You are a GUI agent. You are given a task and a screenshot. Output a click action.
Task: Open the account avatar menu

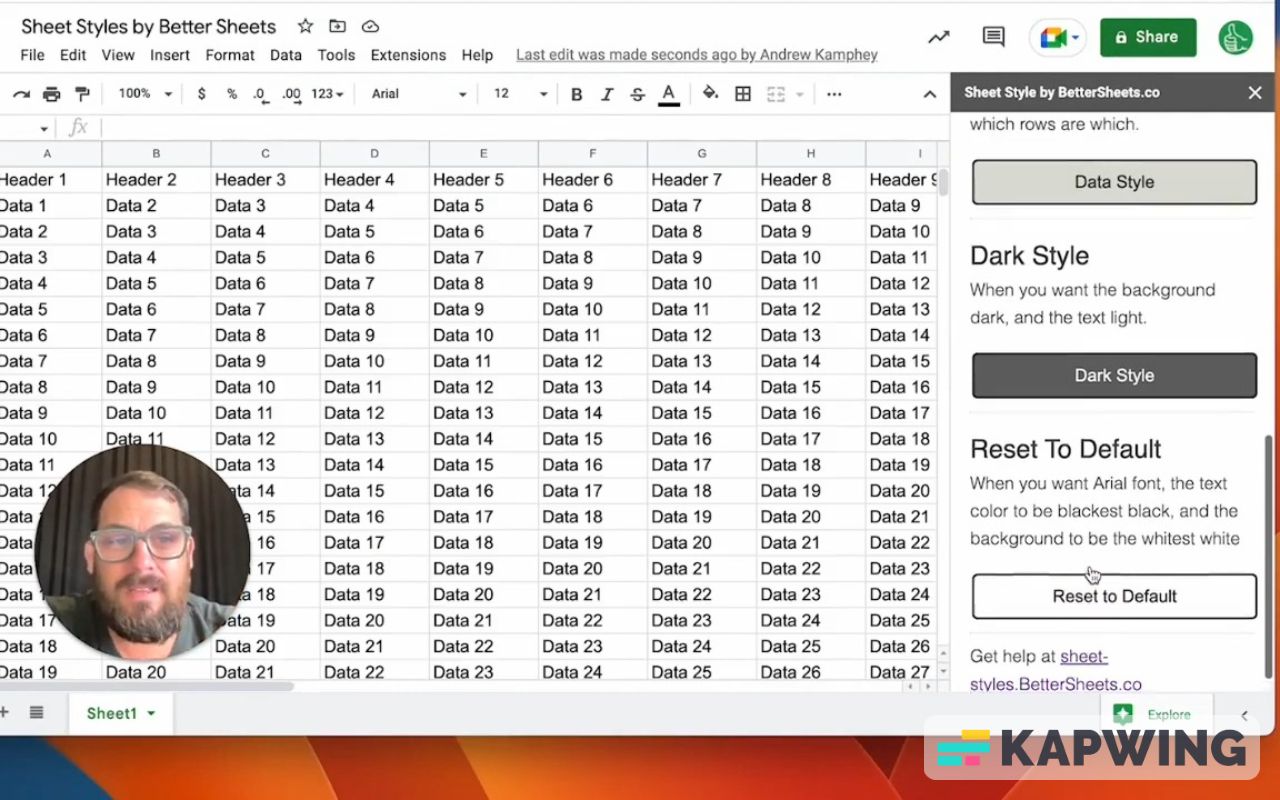point(1236,37)
